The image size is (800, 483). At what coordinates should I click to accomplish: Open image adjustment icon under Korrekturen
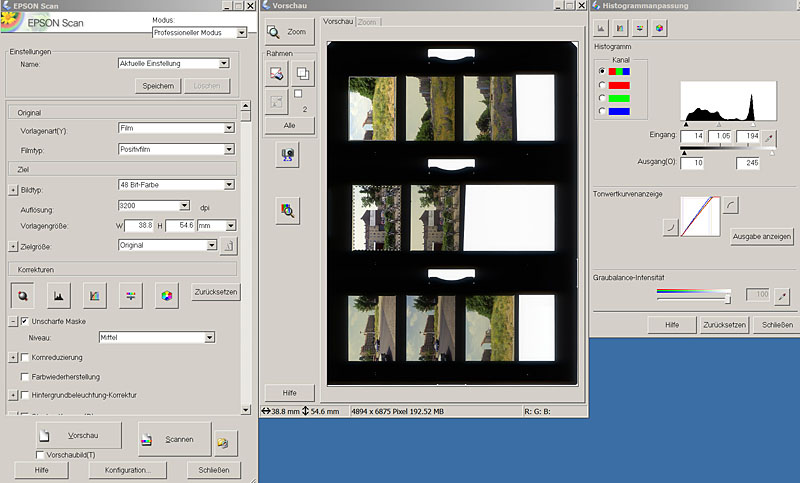tap(131, 295)
